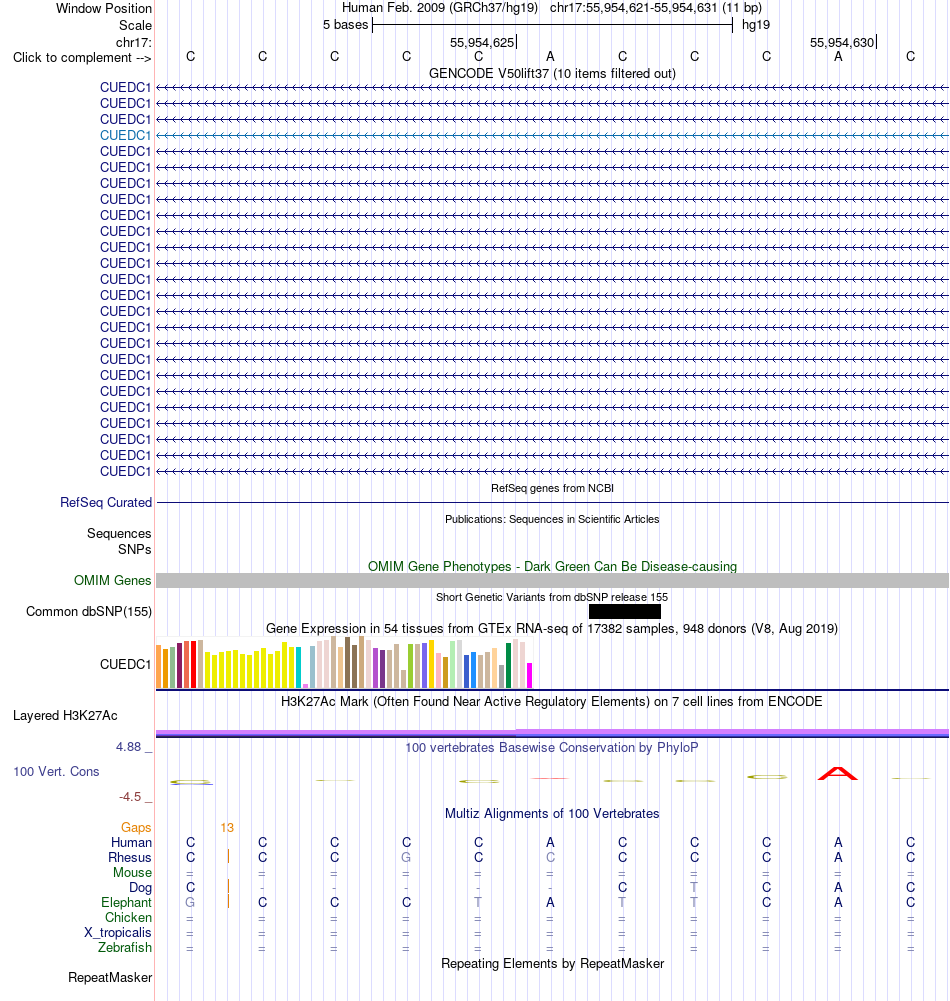950x1001 pixels.
Task: Click the 'Click to complement -->' label
Action: tap(82, 57)
